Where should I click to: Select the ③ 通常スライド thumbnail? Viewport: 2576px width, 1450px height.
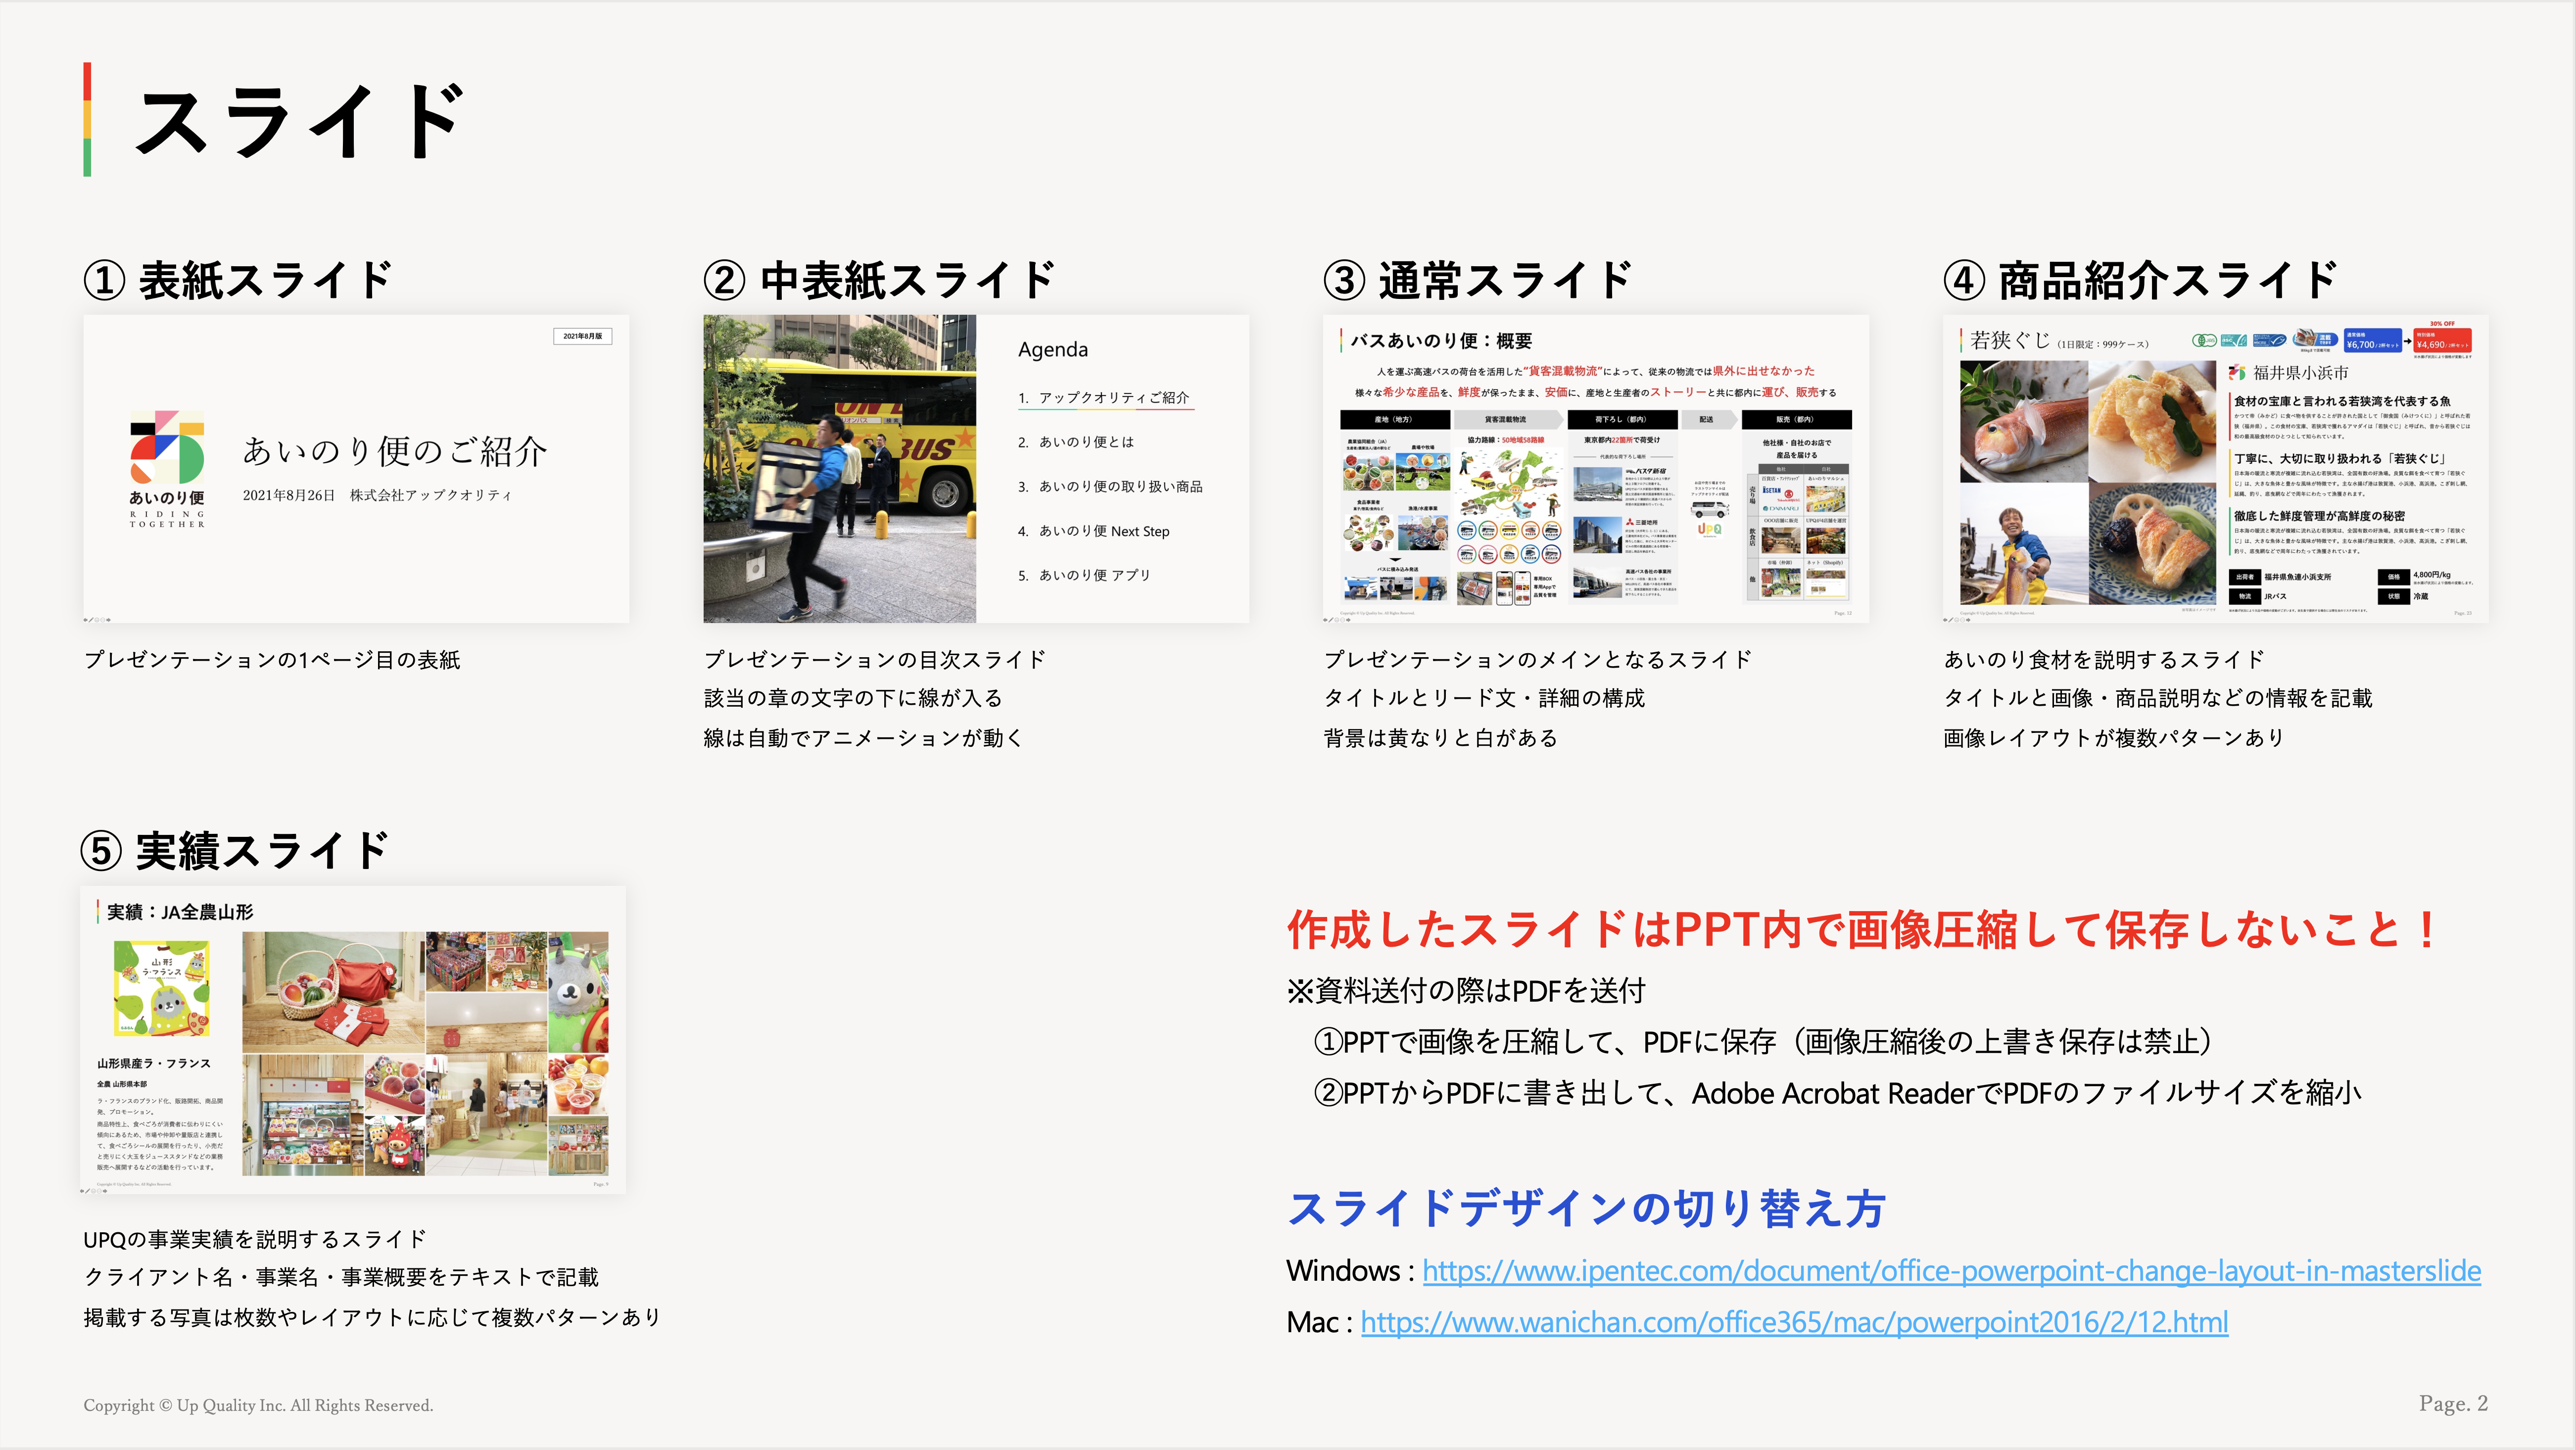[x=1595, y=468]
